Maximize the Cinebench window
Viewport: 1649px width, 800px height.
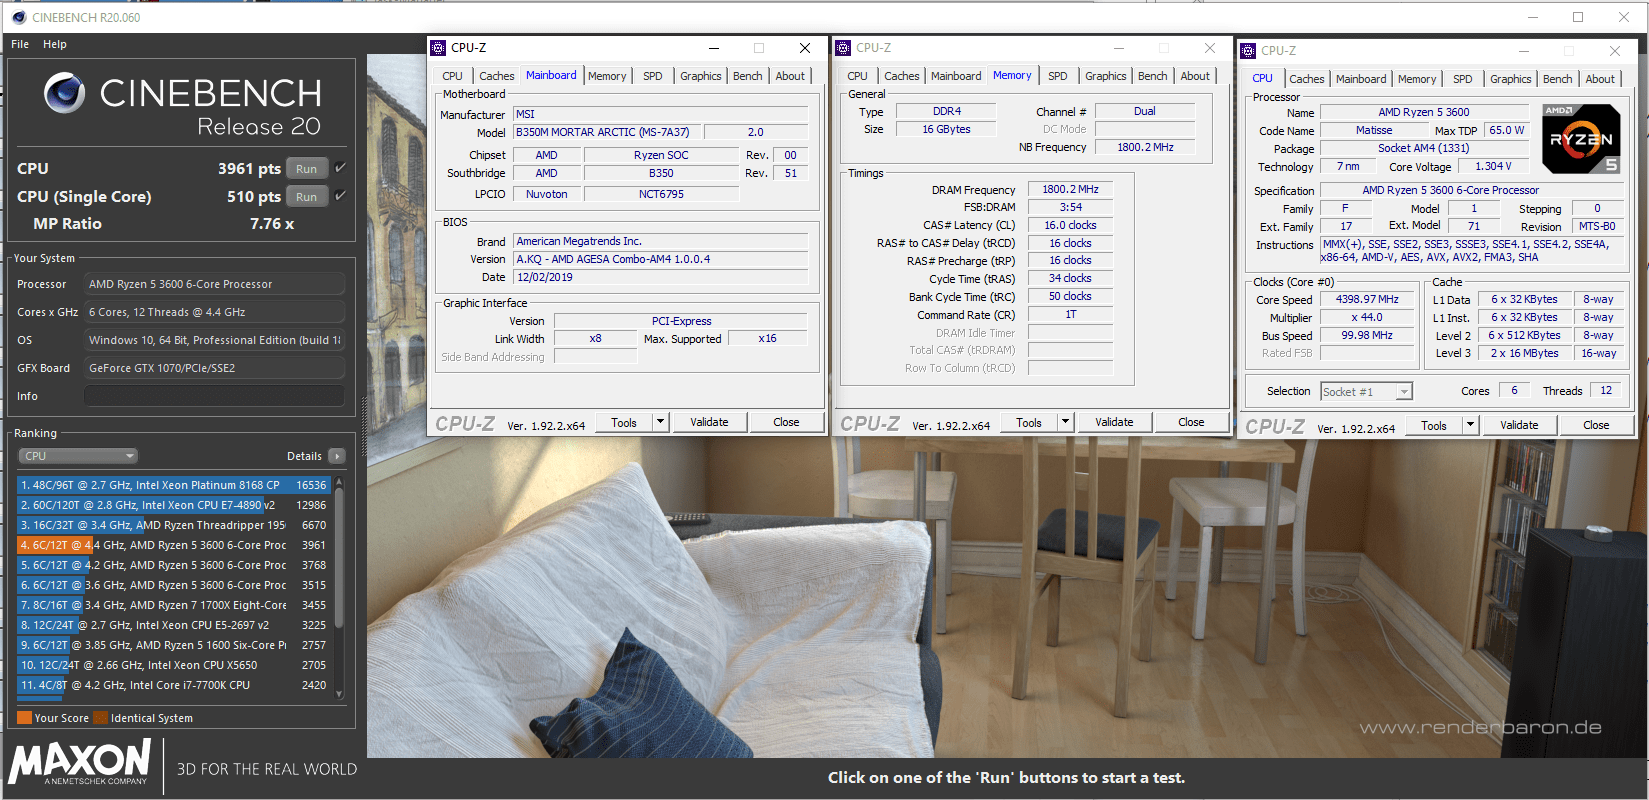(1578, 17)
